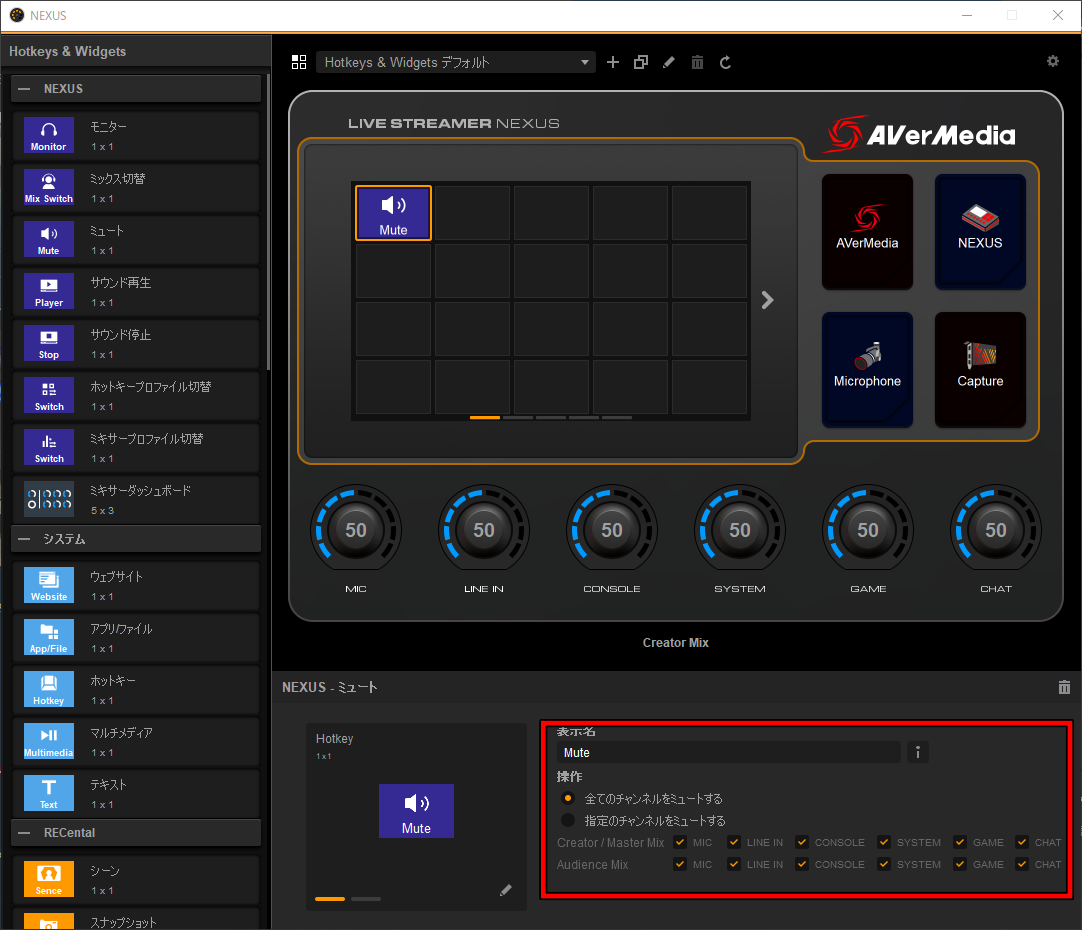
Task: Show display name info
Action: pyautogui.click(x=917, y=752)
